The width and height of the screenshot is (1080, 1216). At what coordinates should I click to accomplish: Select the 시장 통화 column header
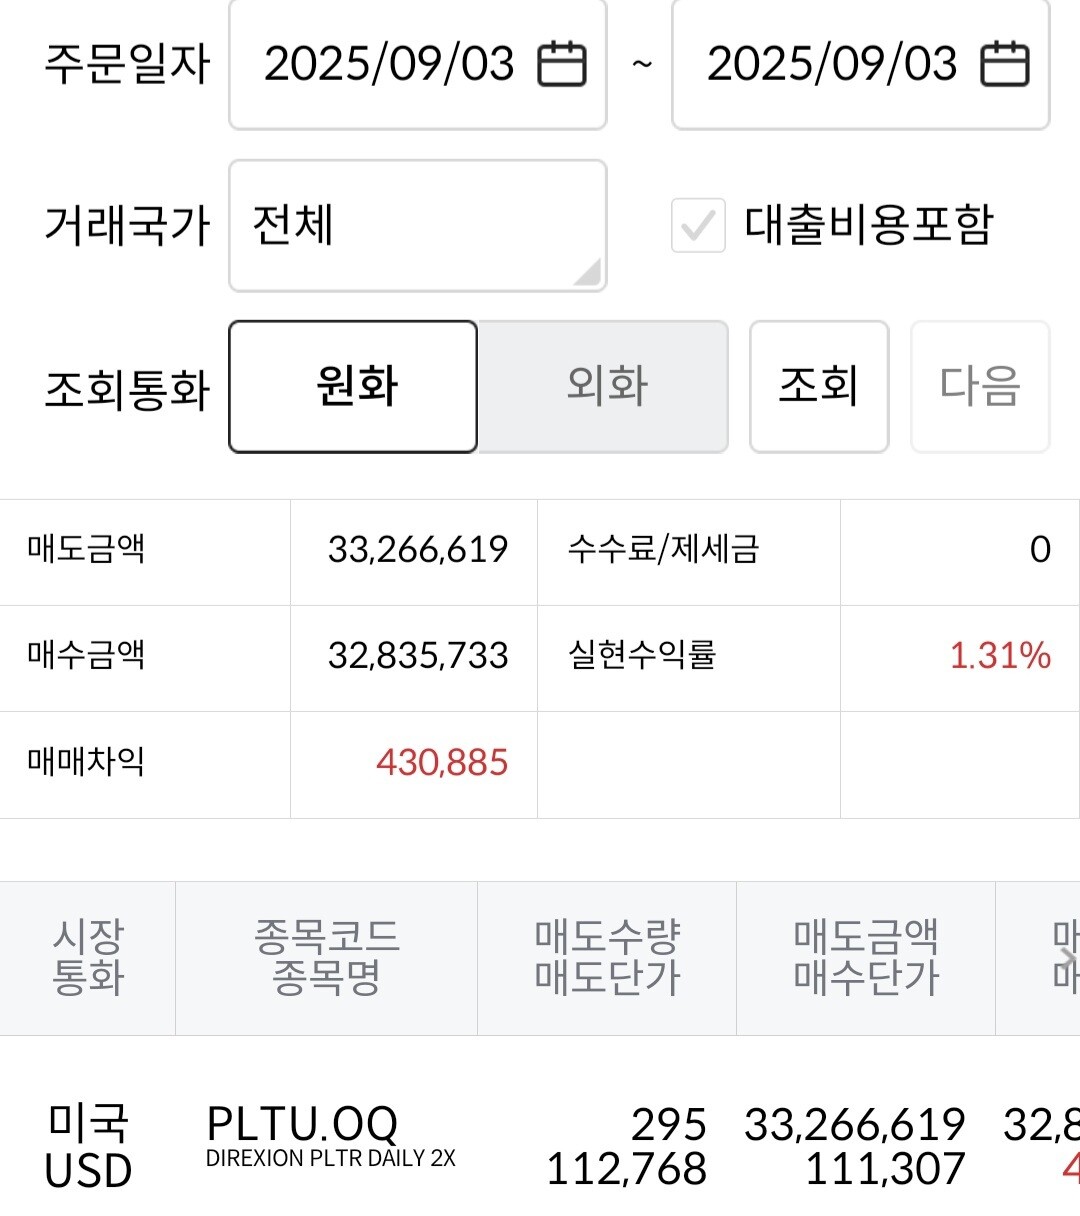click(88, 958)
